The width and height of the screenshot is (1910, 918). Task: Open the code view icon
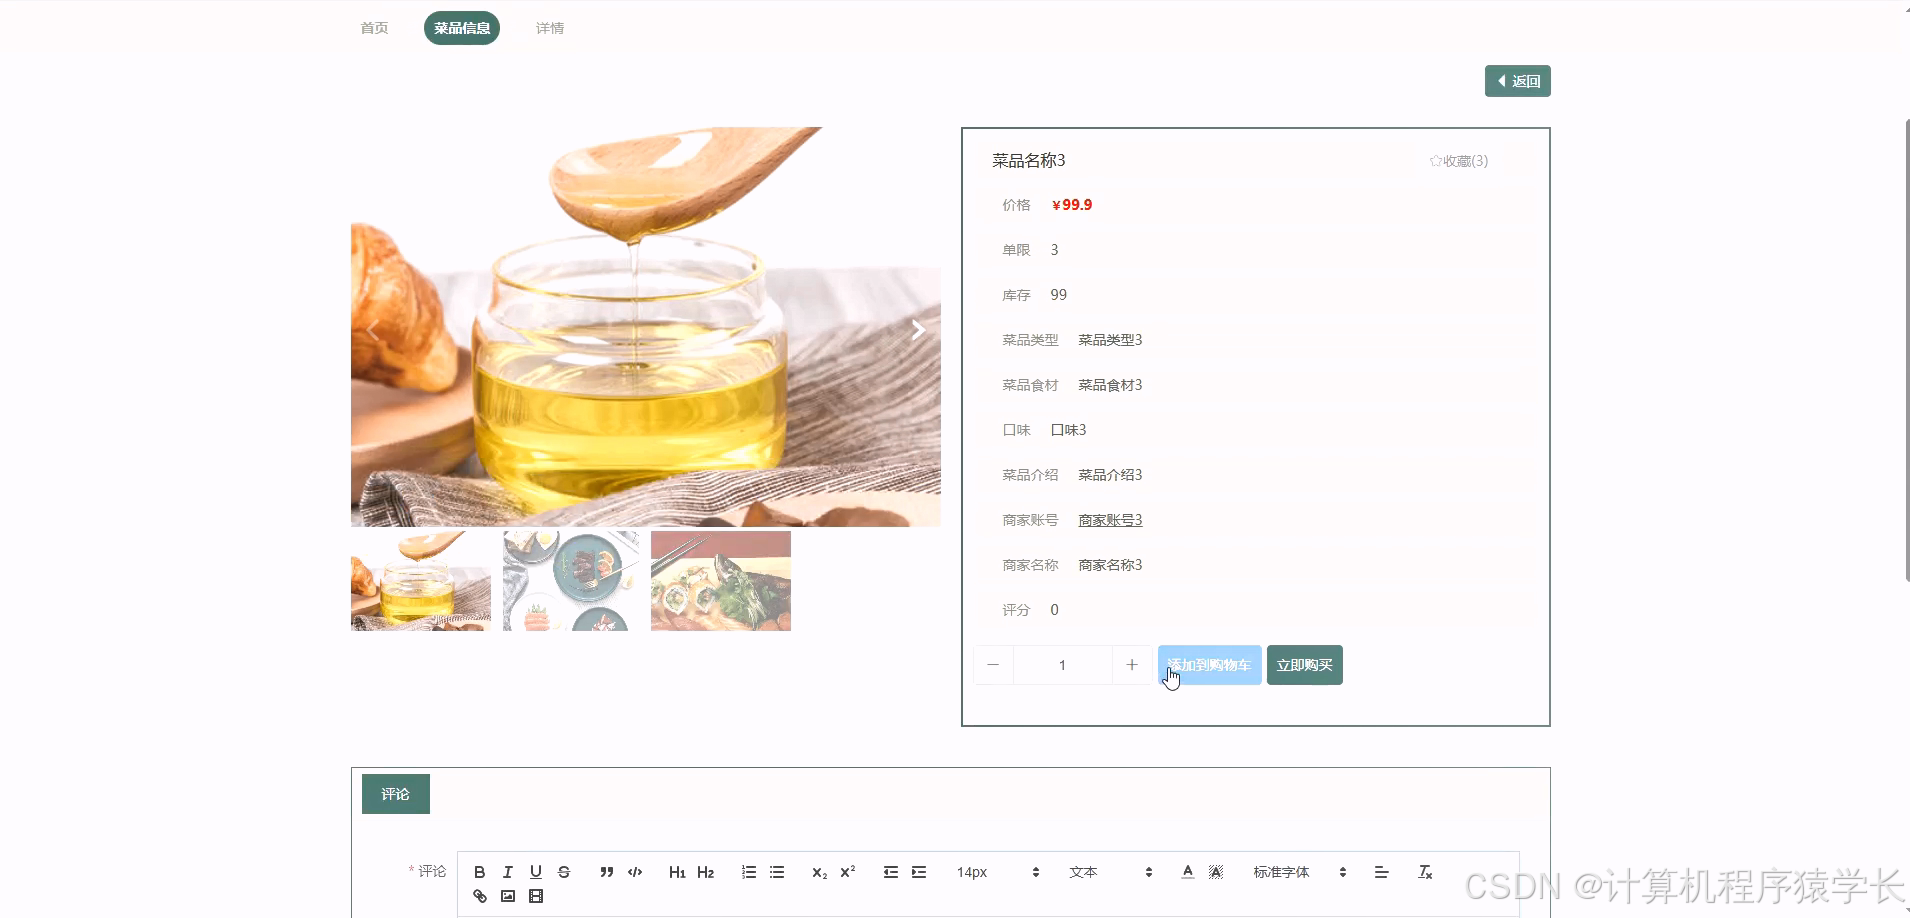click(x=634, y=871)
